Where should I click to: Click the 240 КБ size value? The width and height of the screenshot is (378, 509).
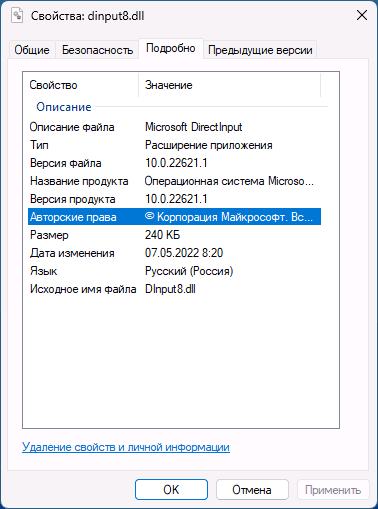pyautogui.click(x=162, y=235)
